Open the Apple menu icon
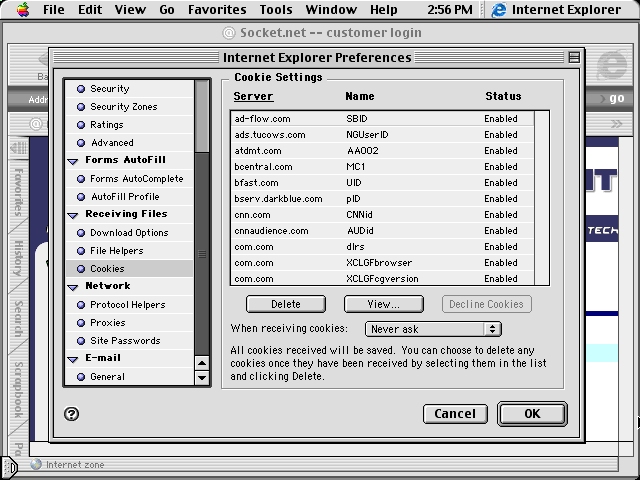The width and height of the screenshot is (640, 480). tap(23, 9)
